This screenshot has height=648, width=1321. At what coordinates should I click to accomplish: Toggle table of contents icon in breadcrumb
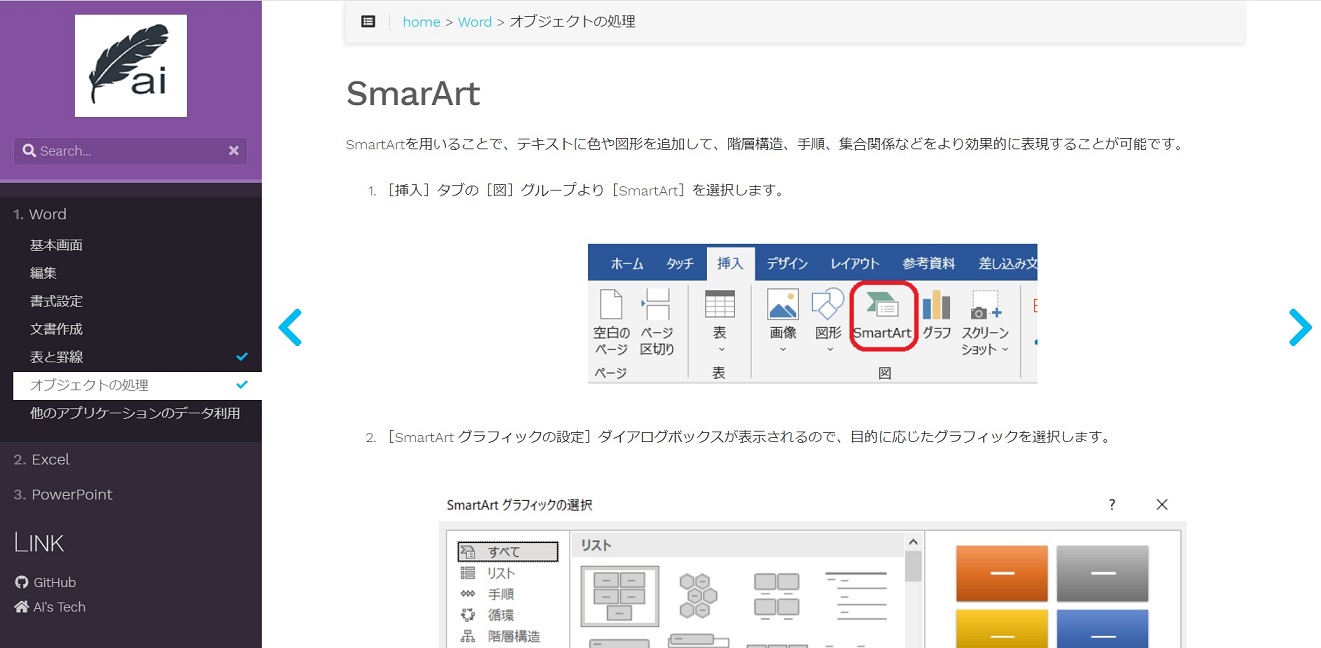point(368,21)
